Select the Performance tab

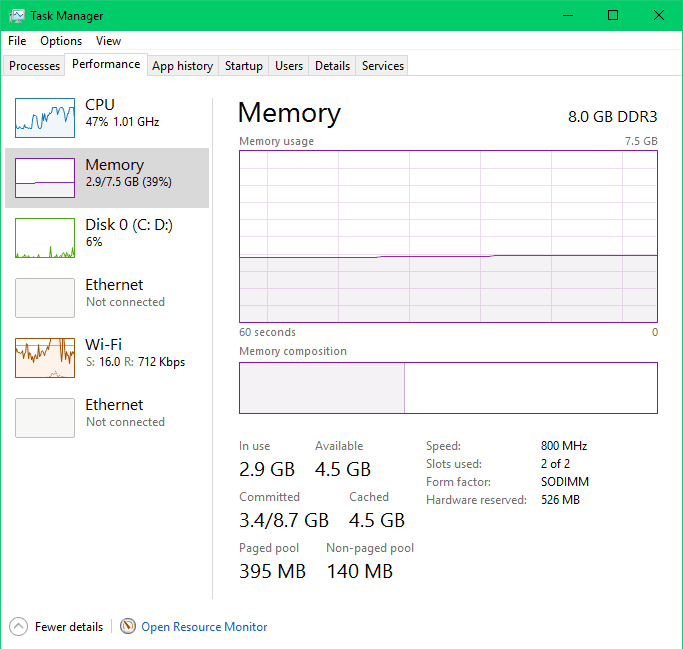(x=106, y=64)
